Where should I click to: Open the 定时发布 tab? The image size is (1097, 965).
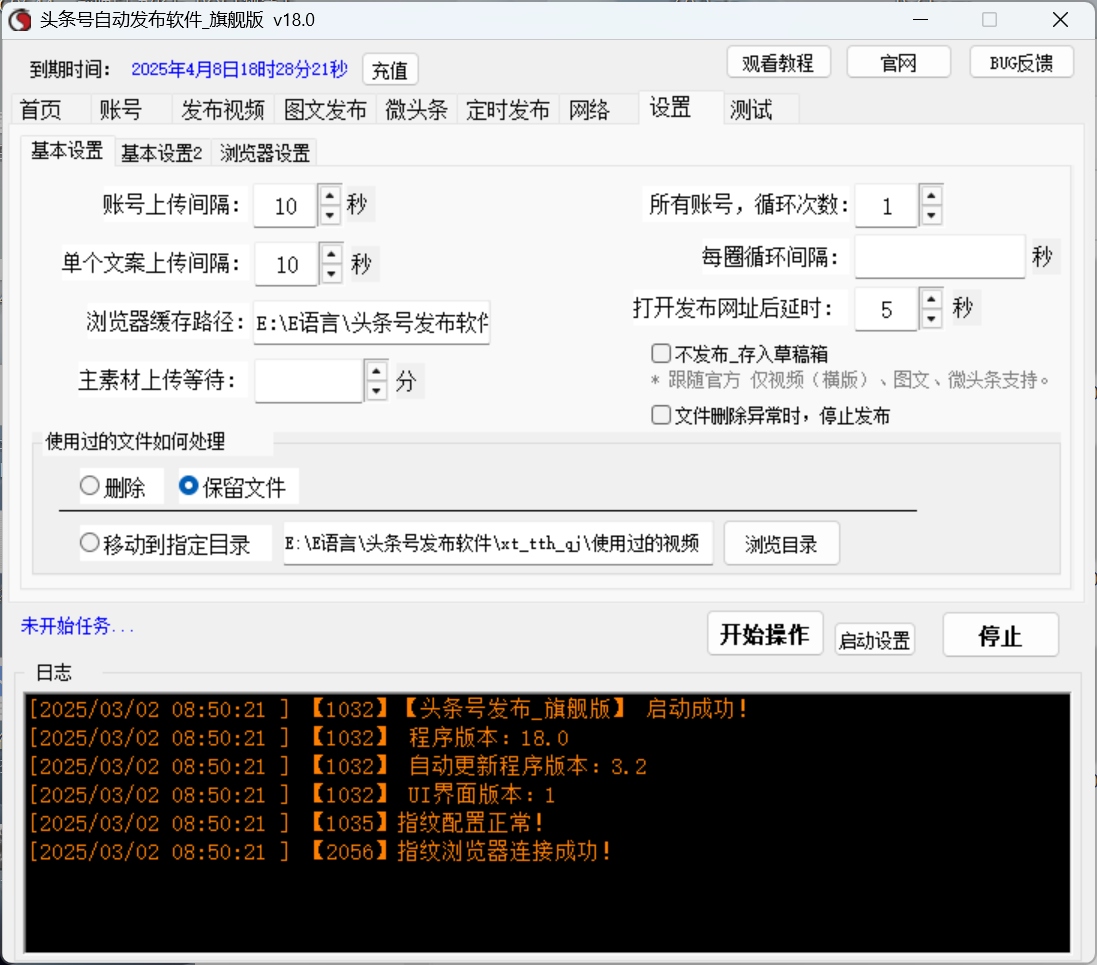point(508,110)
